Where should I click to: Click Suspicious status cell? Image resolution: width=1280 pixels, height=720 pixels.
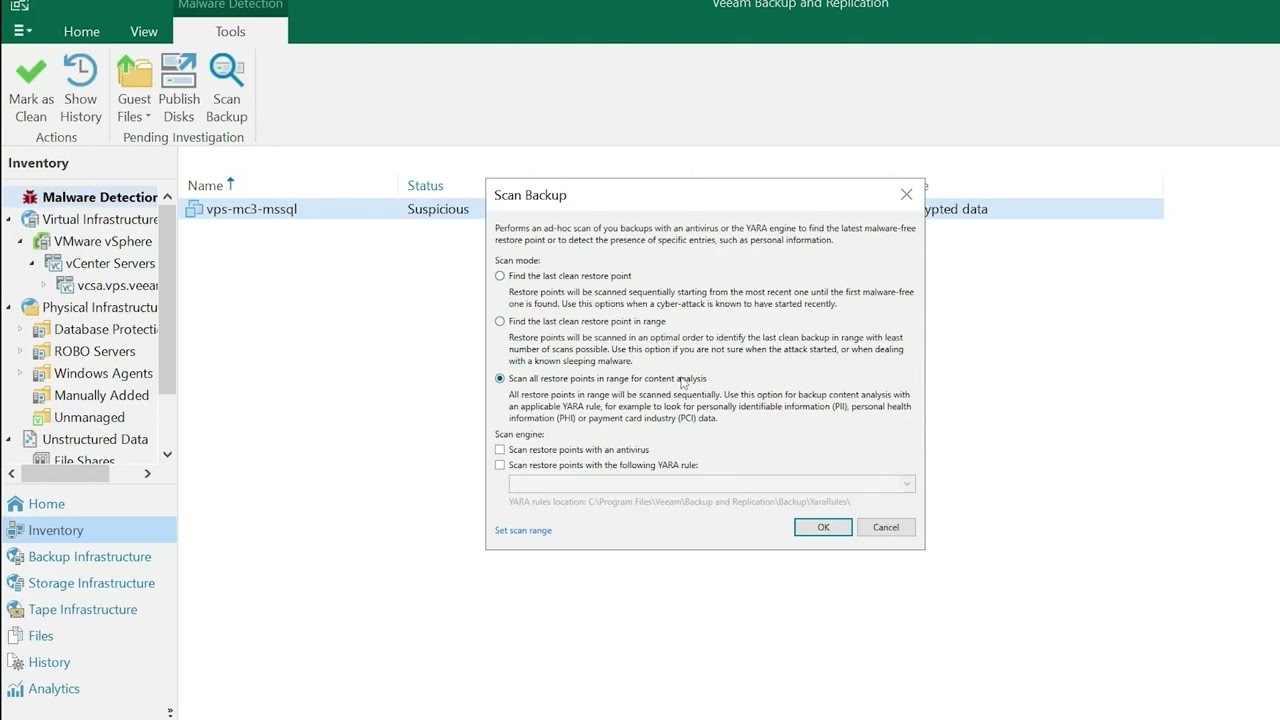coord(438,209)
